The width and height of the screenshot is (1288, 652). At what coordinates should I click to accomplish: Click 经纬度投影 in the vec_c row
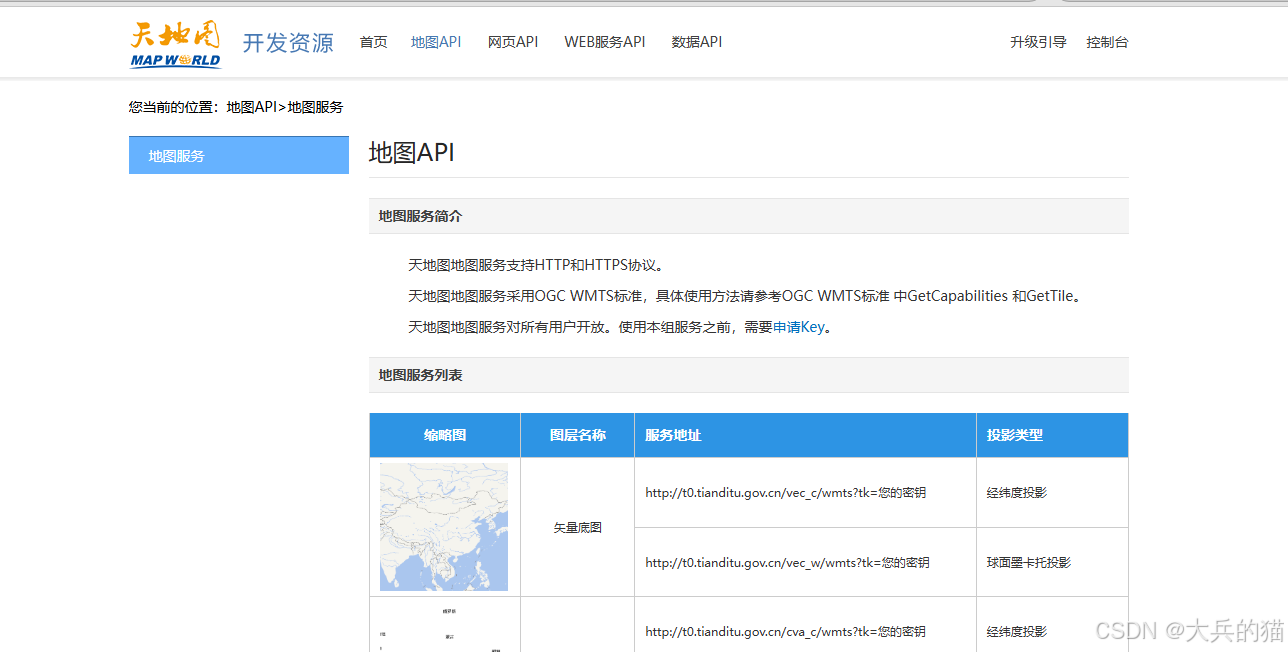tap(1017, 492)
